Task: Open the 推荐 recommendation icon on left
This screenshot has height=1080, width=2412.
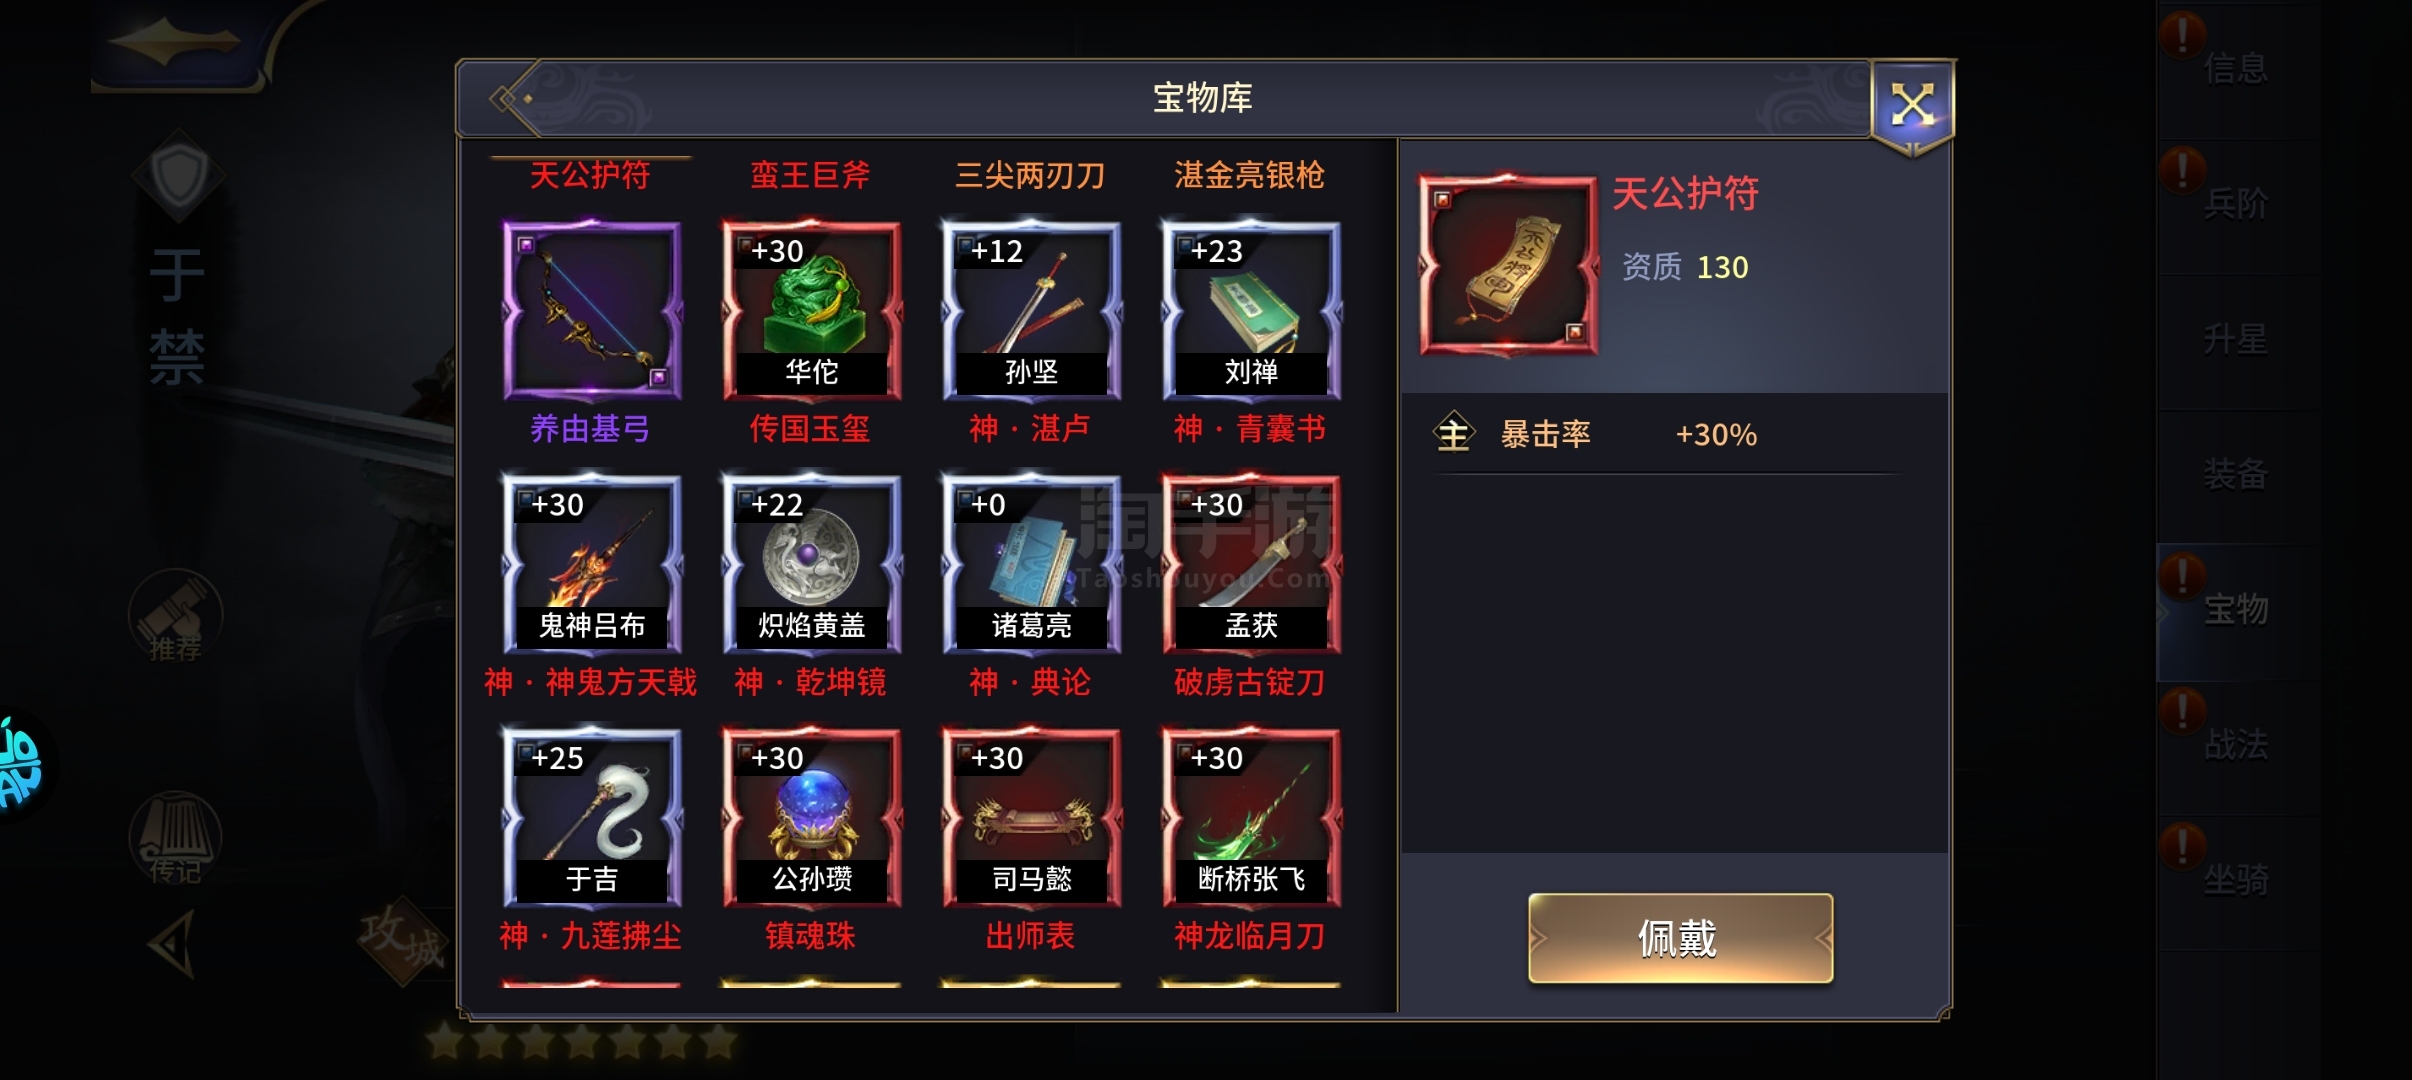Action: click(176, 616)
